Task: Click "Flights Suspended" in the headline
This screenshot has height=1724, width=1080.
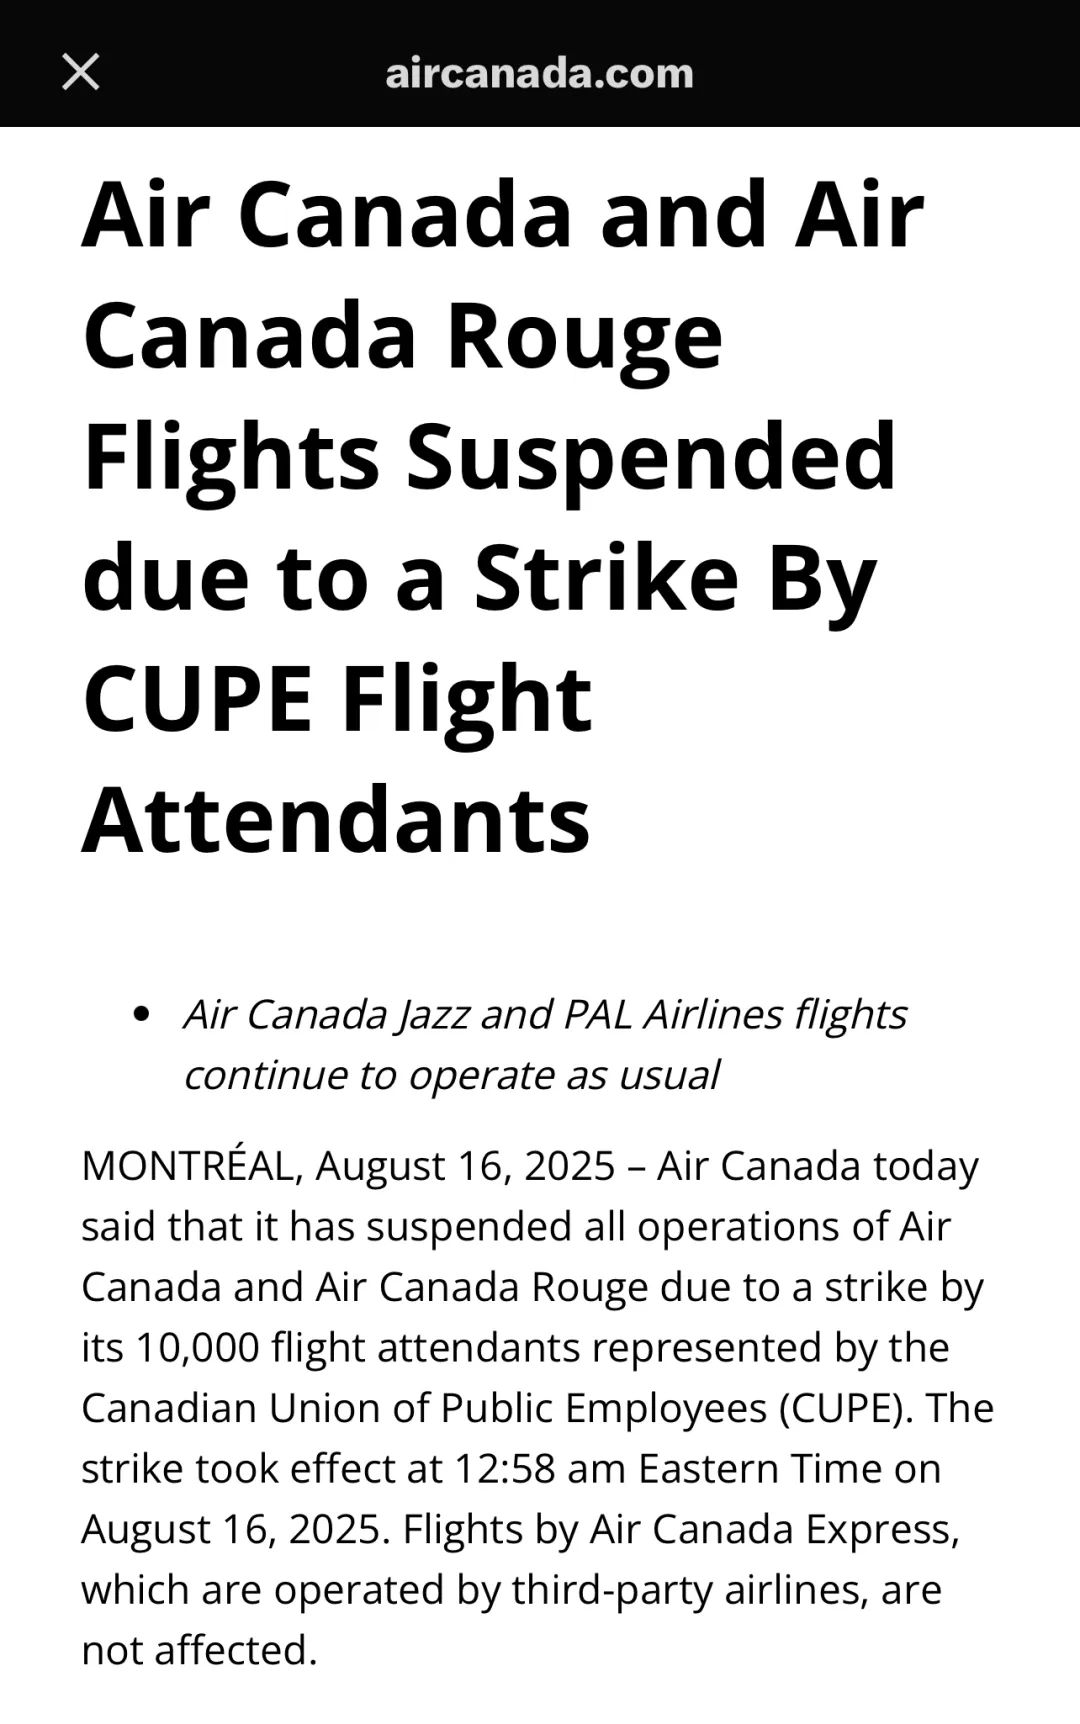Action: point(489,456)
